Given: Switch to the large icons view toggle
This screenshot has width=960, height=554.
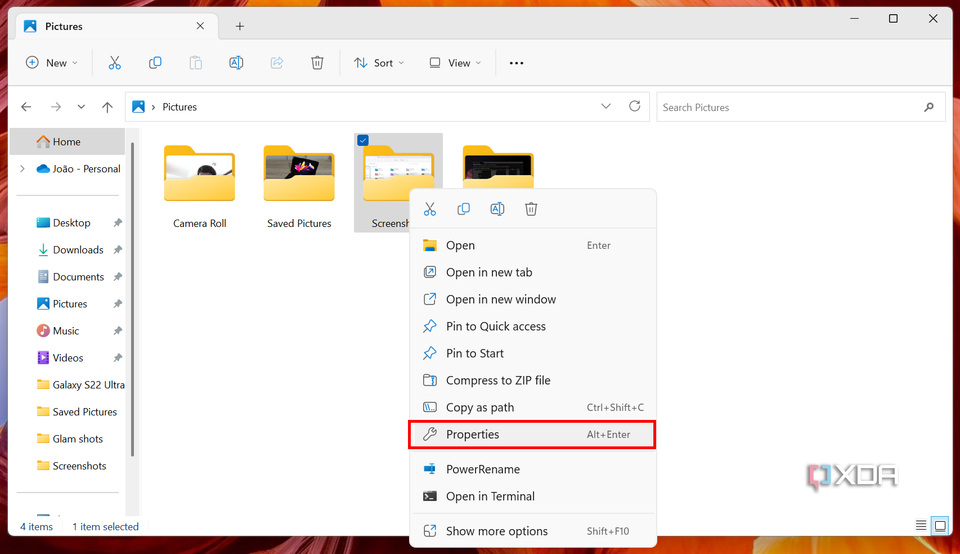Looking at the screenshot, I should coord(939,526).
